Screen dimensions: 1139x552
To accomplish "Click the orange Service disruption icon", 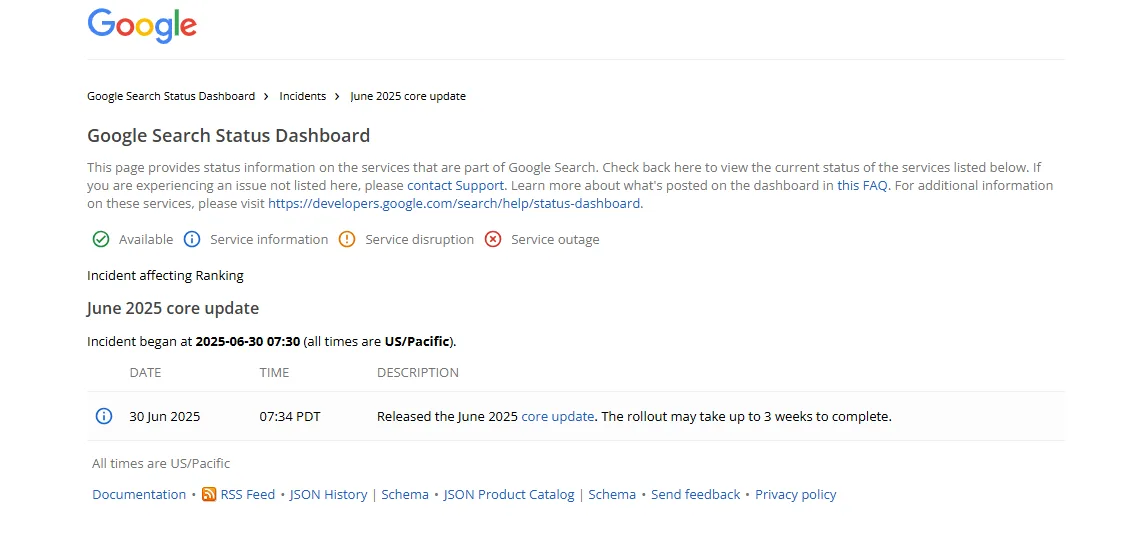I will (347, 239).
